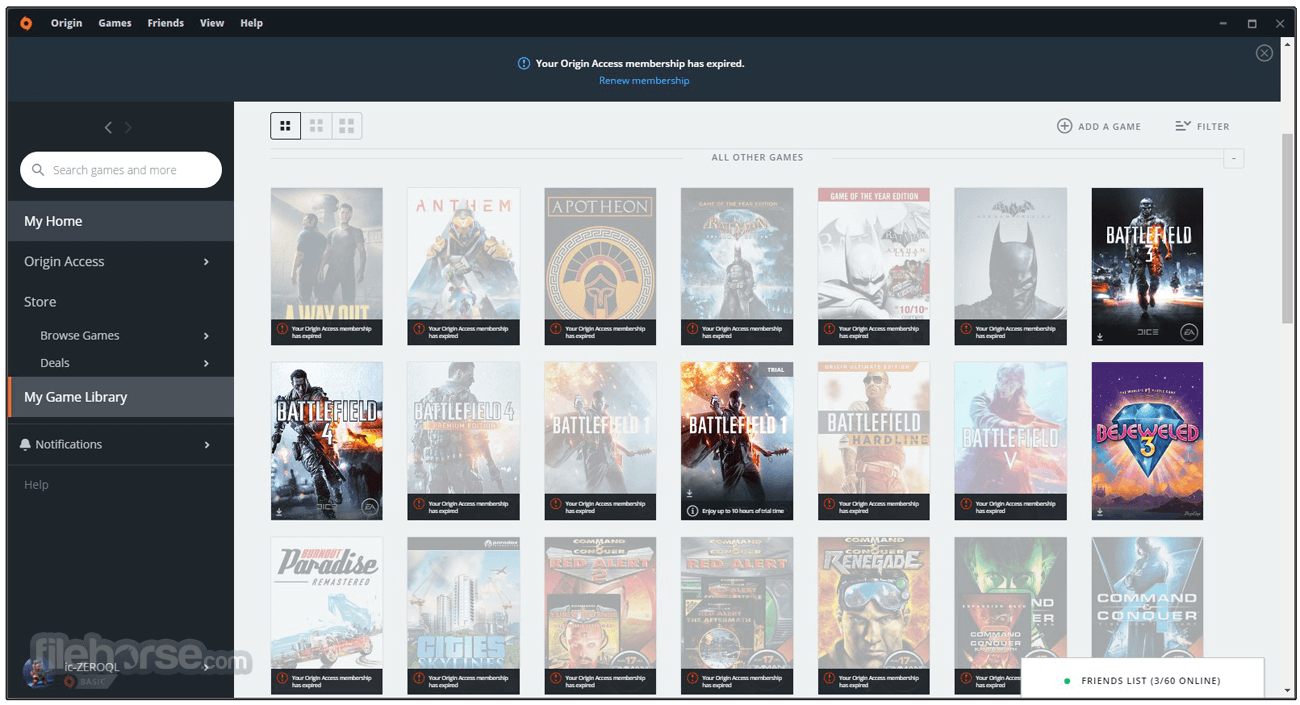Select Battlefield Hardline tile
1300x705 pixels.
(874, 441)
